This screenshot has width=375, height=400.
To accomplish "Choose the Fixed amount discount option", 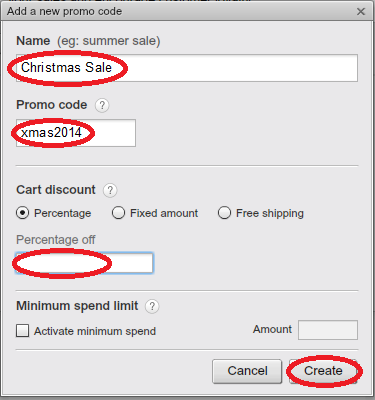I will tap(118, 213).
